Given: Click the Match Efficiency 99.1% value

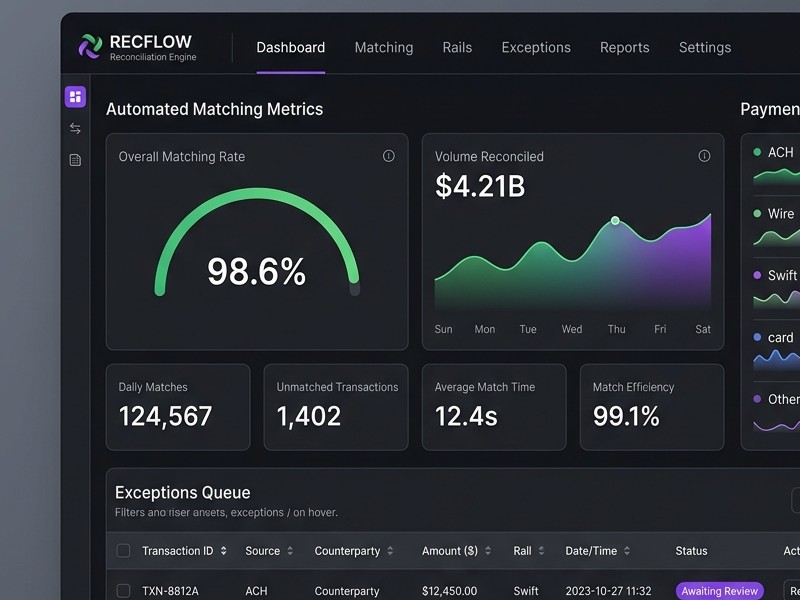Looking at the screenshot, I should coord(626,416).
